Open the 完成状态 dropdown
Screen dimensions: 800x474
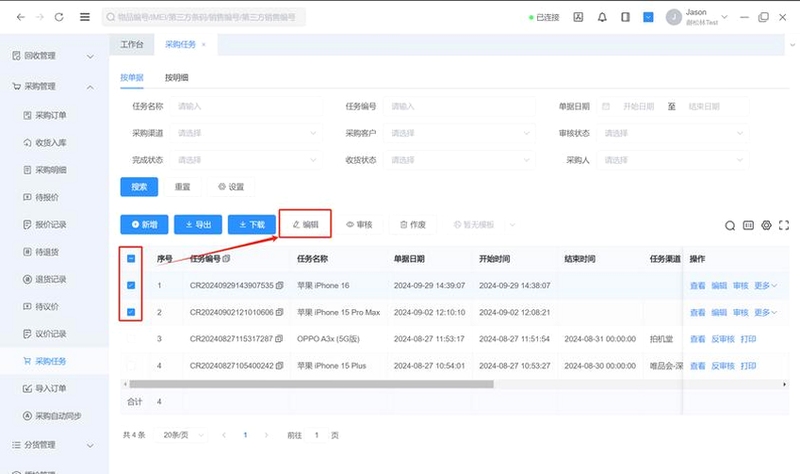tap(246, 160)
